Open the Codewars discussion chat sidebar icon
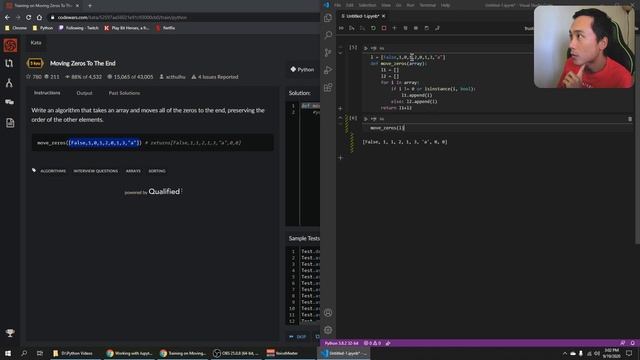Image resolution: width=640 pixels, height=360 pixels. [9, 102]
